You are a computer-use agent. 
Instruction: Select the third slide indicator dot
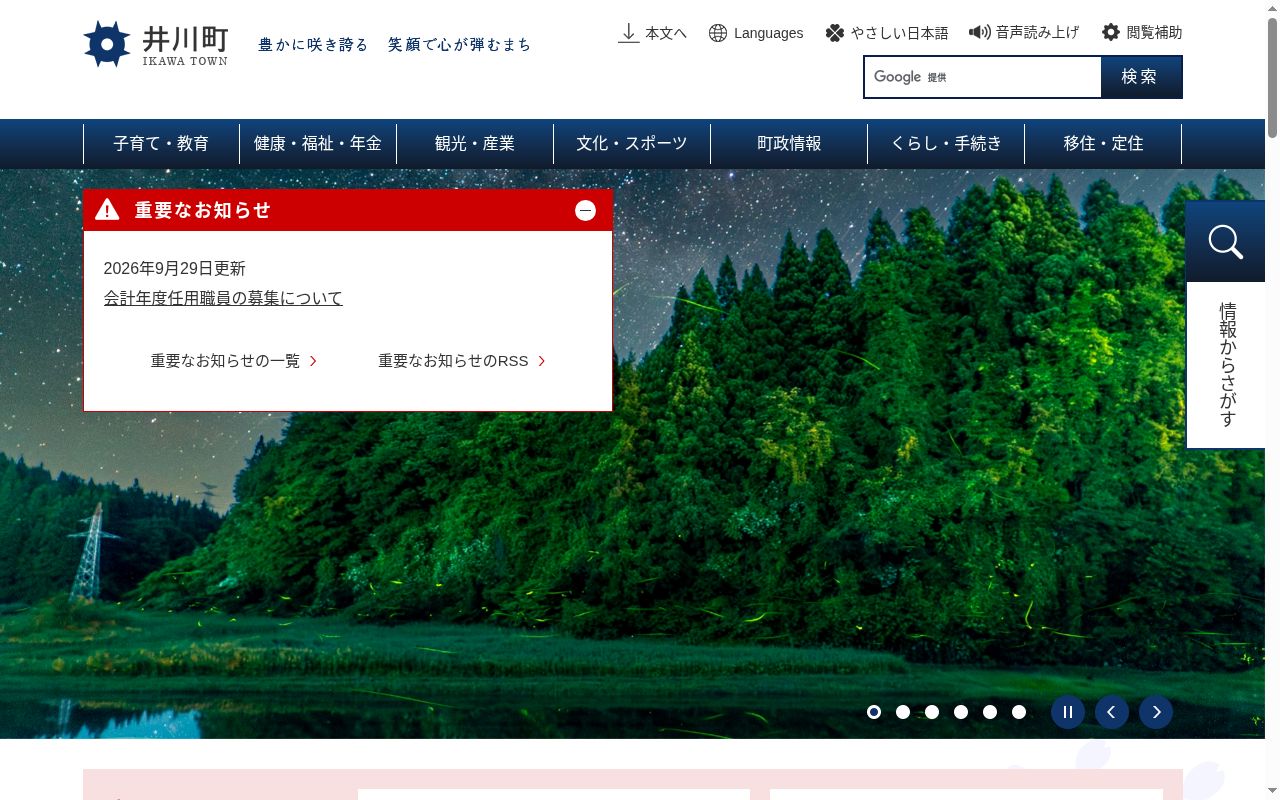pos(932,712)
